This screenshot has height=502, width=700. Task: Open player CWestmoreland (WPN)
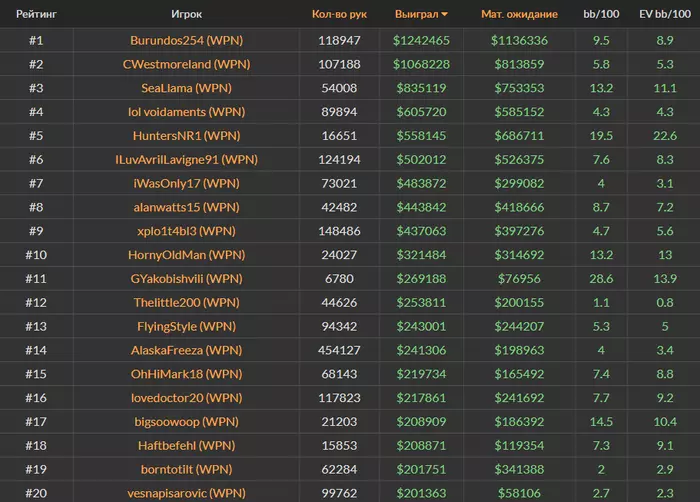click(187, 64)
